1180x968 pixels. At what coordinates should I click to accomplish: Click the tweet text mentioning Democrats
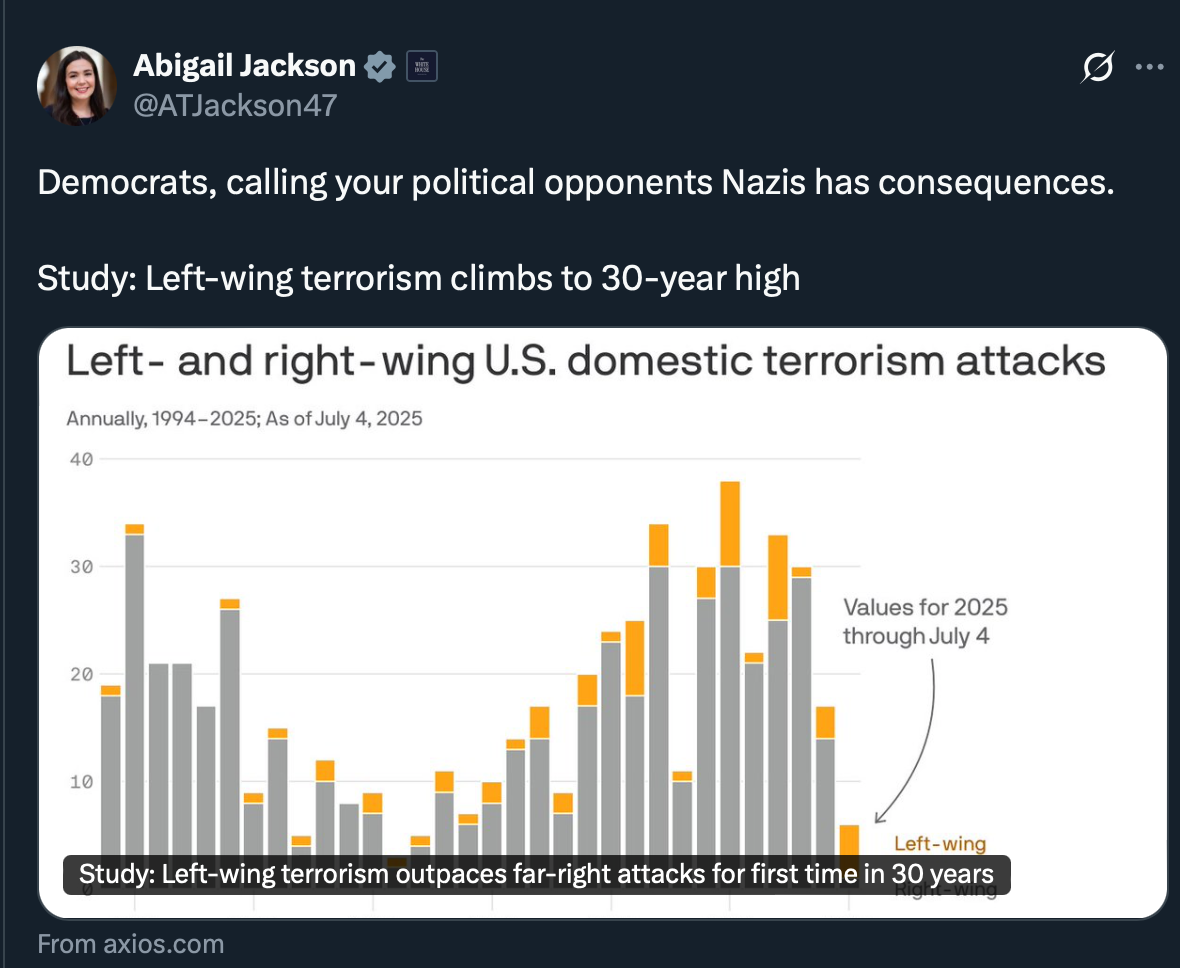tap(575, 184)
